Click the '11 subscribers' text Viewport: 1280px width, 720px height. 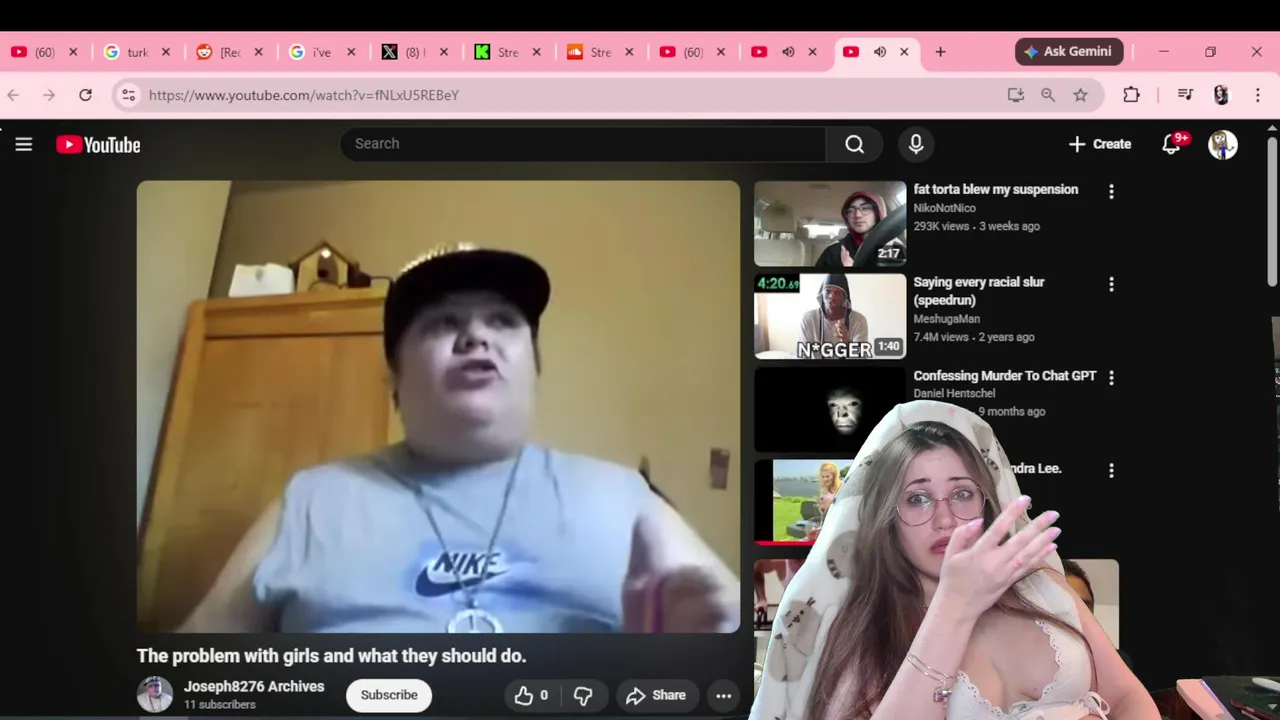click(220, 705)
